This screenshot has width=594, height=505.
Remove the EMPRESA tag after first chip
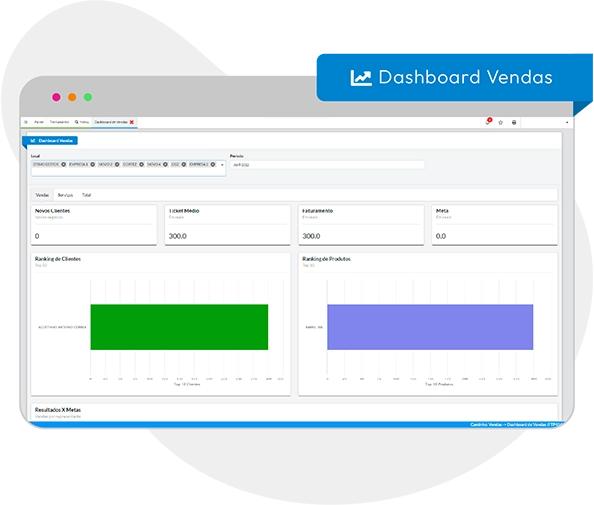92,164
